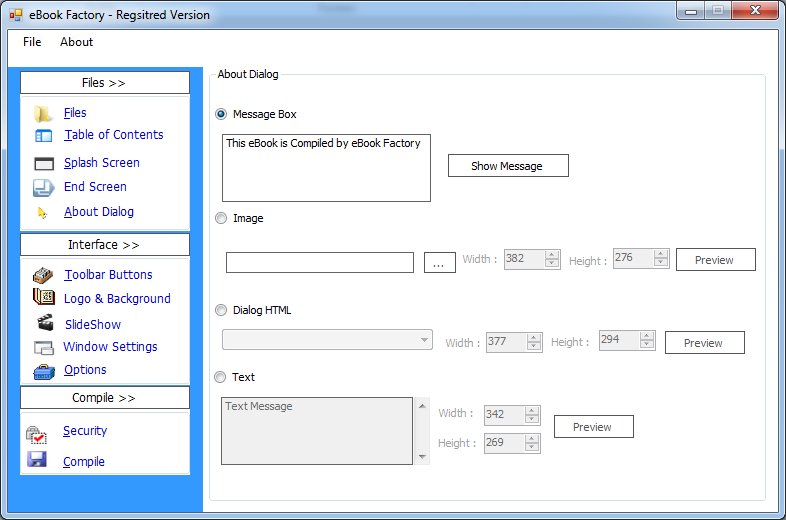Increase Image Height value 276 up arrow
This screenshot has width=786, height=520.
[661, 254]
